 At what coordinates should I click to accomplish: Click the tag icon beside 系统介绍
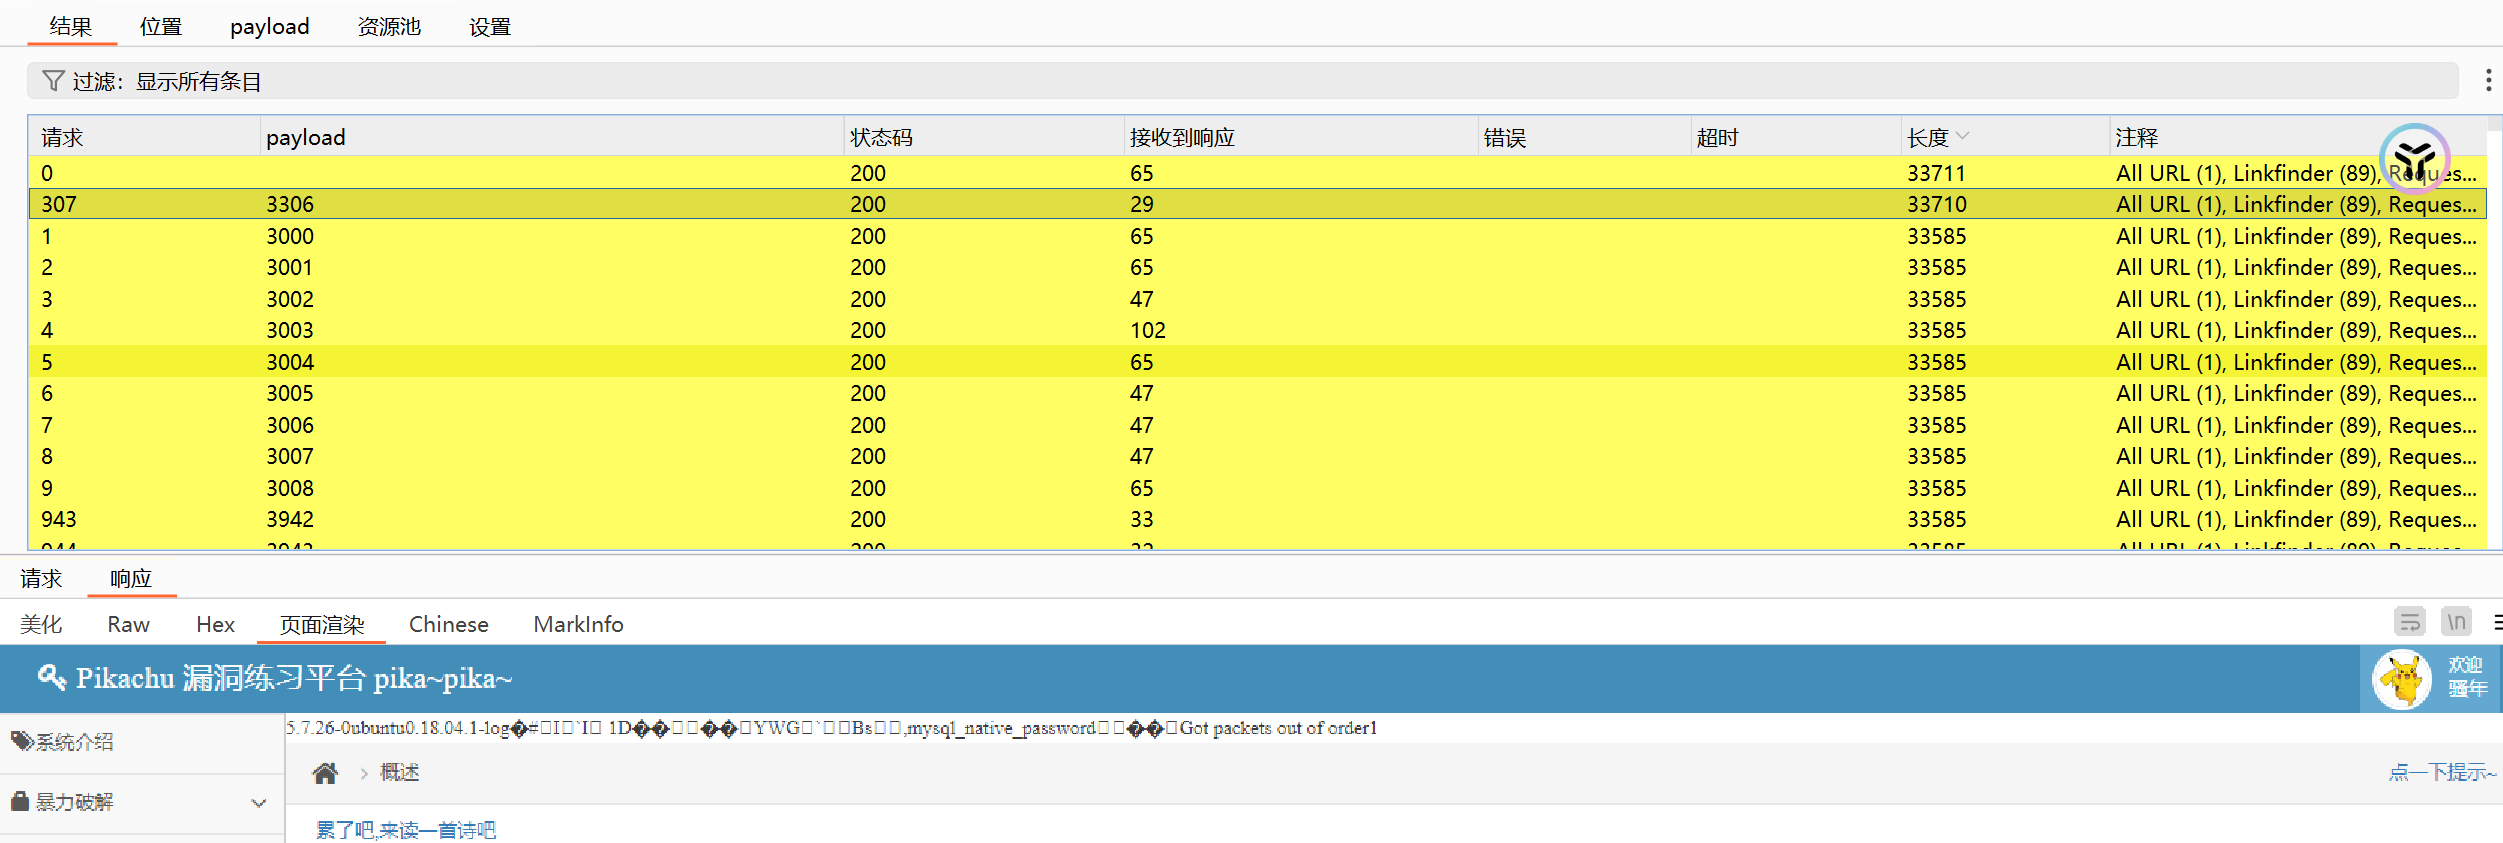click(x=21, y=741)
